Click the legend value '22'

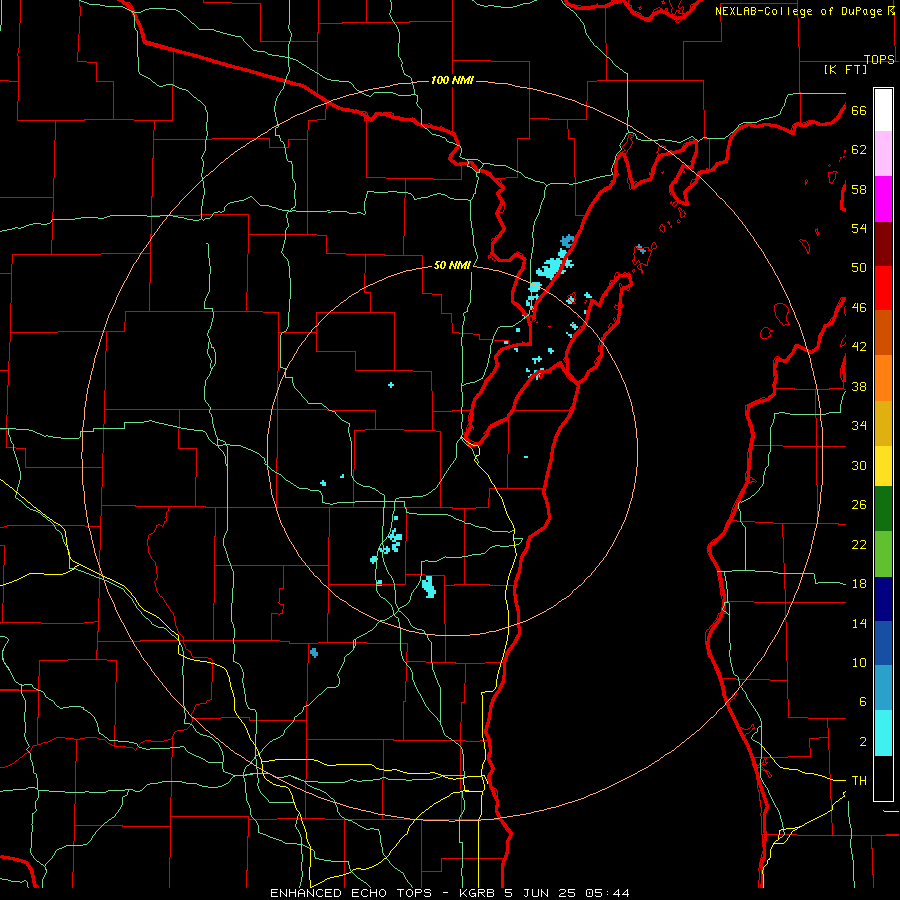click(859, 544)
